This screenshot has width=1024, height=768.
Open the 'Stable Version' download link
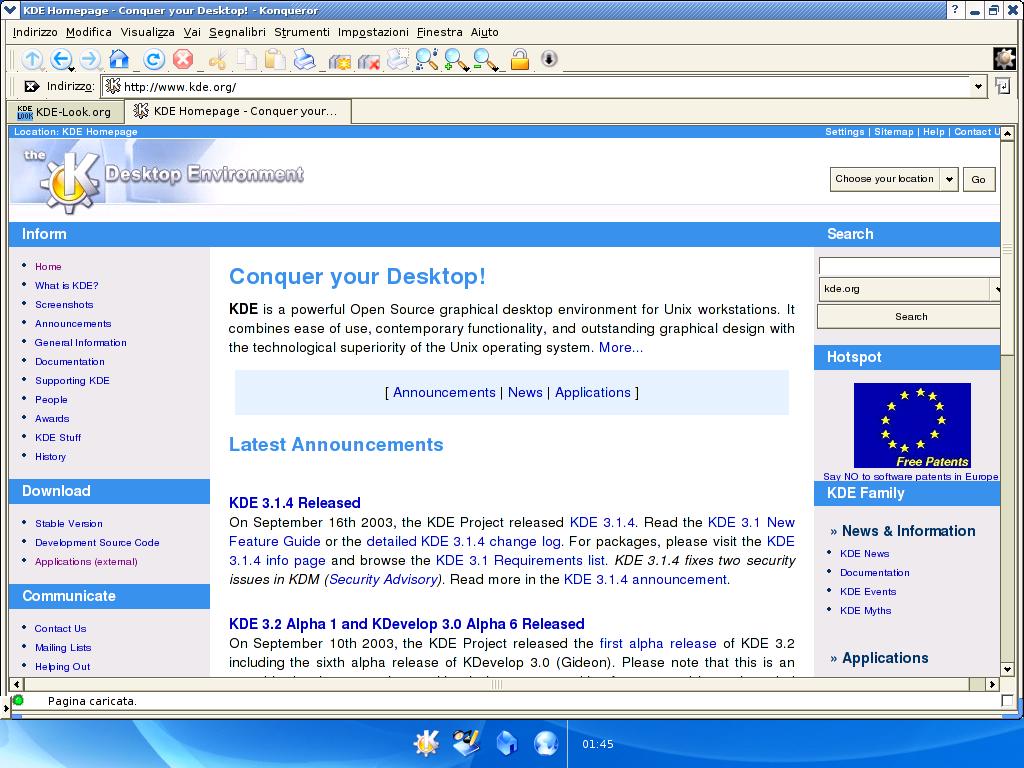pos(69,524)
